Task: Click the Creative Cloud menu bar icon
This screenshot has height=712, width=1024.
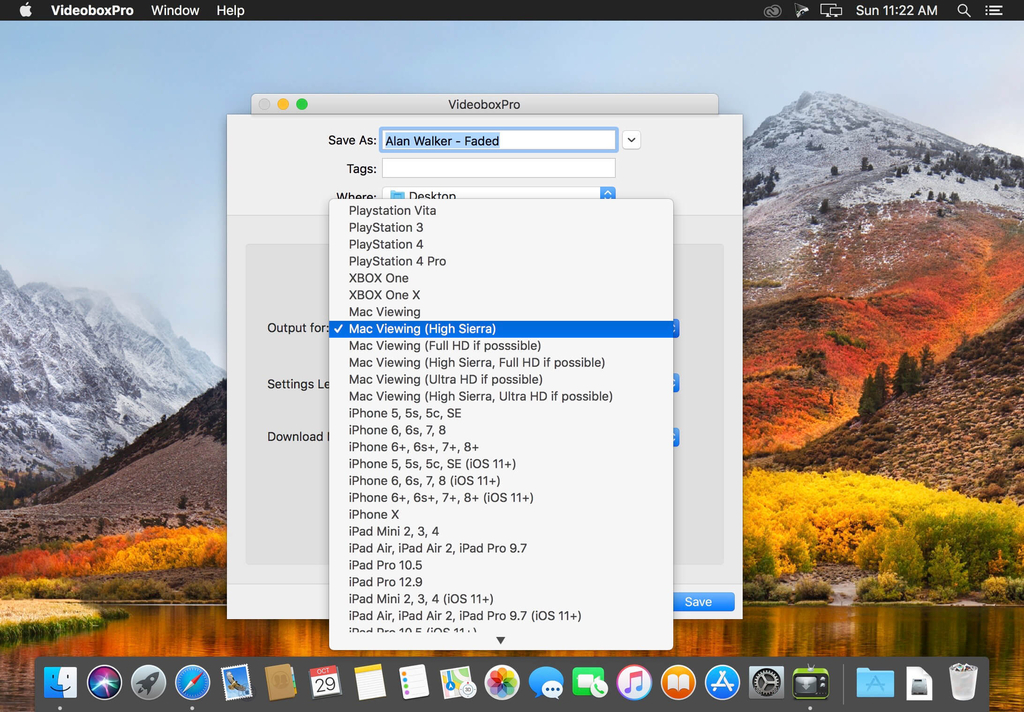Action: click(771, 10)
